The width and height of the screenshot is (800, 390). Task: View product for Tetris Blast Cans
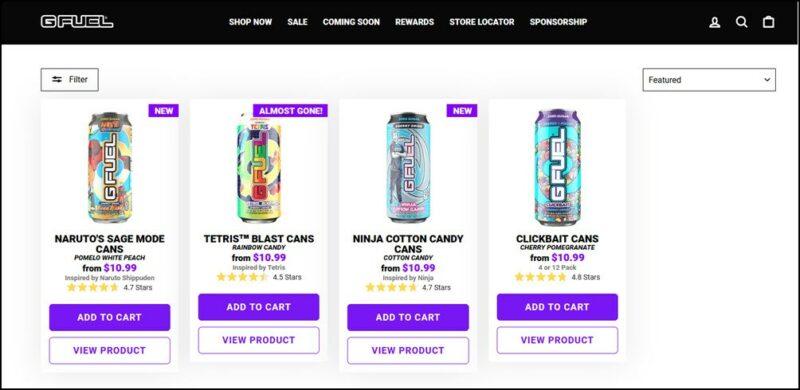(259, 340)
